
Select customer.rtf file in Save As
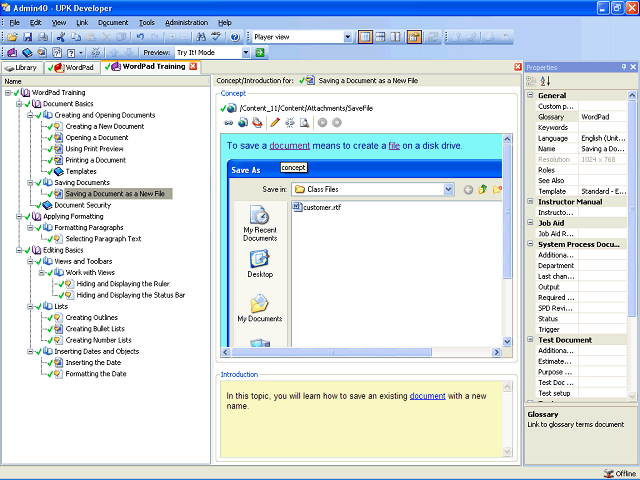[317, 207]
